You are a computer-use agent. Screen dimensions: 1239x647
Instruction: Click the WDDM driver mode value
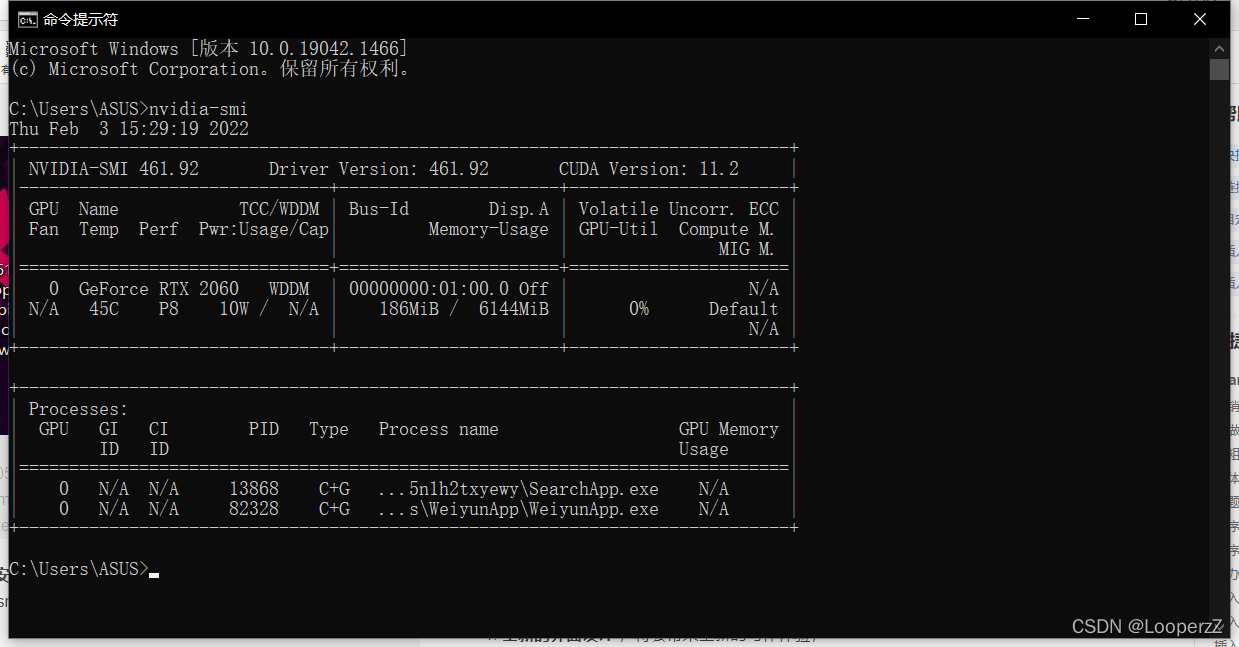(x=289, y=289)
